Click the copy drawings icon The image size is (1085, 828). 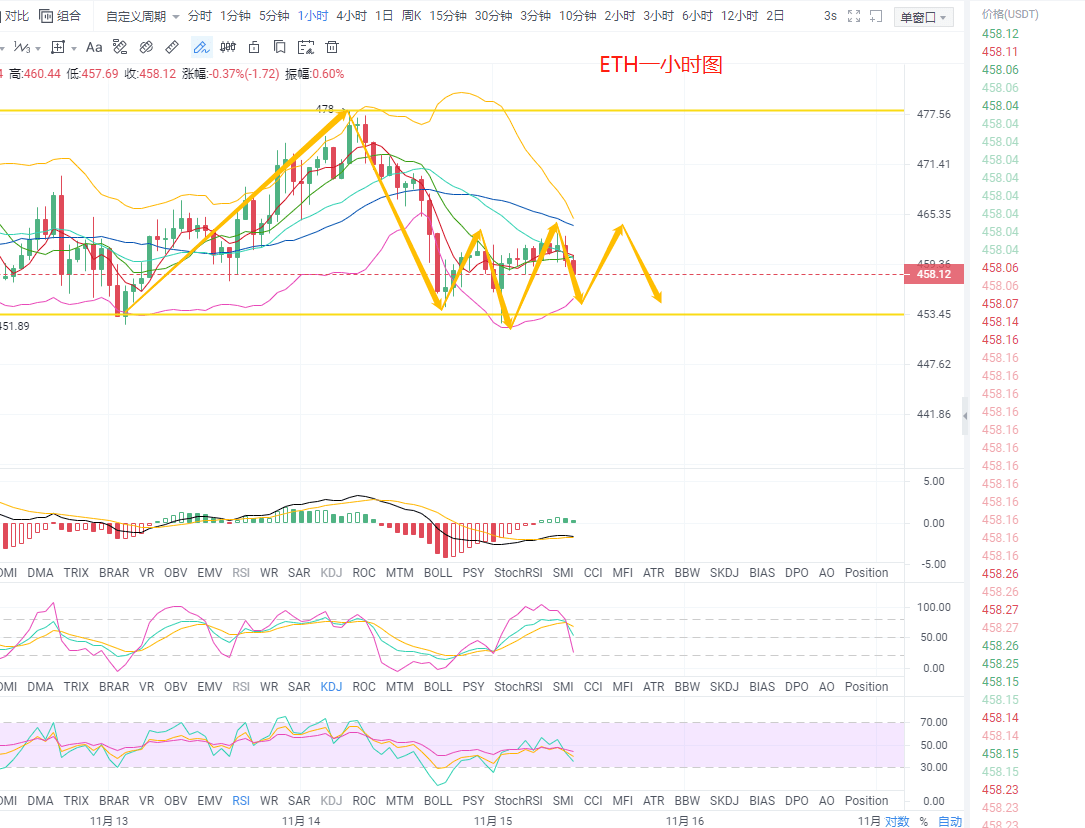[280, 47]
